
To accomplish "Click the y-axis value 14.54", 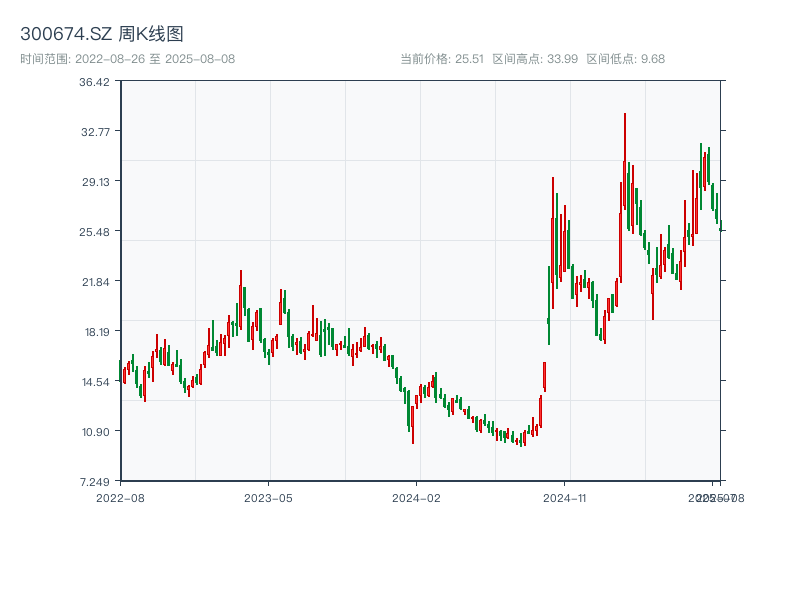I will [x=95, y=382].
